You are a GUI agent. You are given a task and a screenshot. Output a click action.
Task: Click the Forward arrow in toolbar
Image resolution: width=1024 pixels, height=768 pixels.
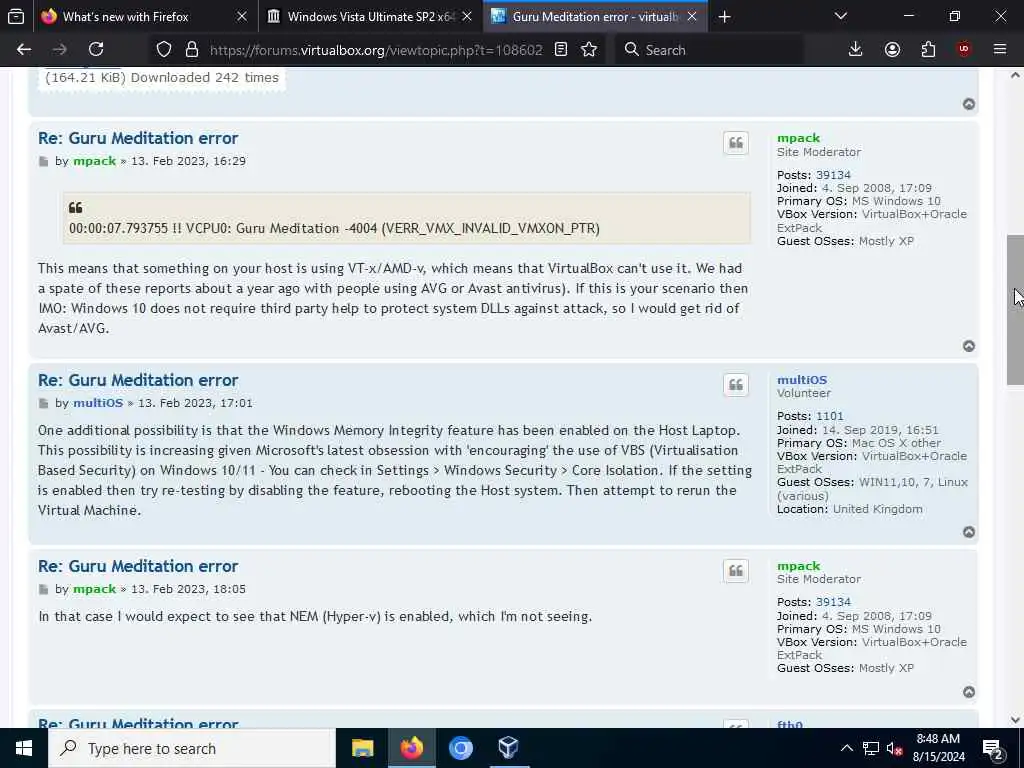[x=59, y=50]
